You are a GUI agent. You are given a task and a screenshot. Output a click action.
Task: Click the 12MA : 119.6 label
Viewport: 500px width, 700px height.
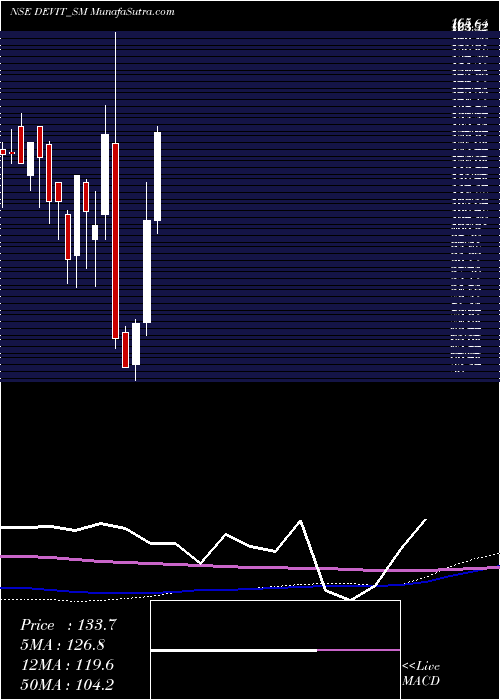(67, 665)
